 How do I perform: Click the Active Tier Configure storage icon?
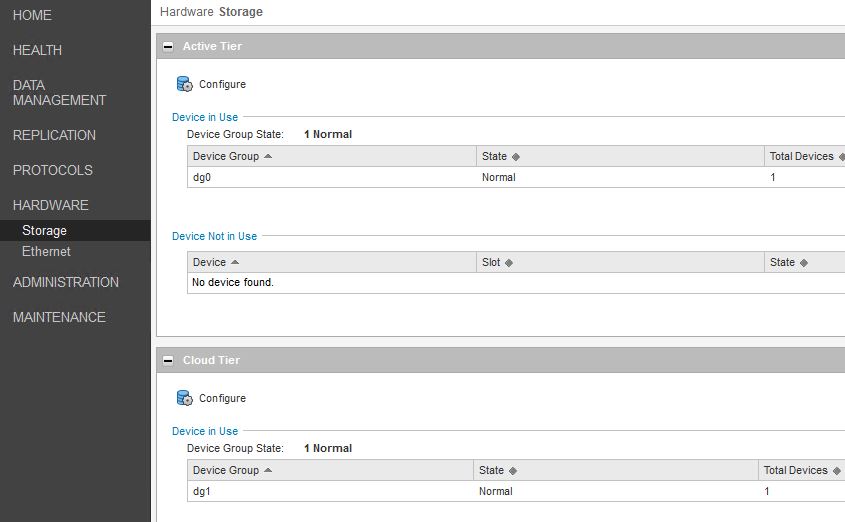[184, 84]
